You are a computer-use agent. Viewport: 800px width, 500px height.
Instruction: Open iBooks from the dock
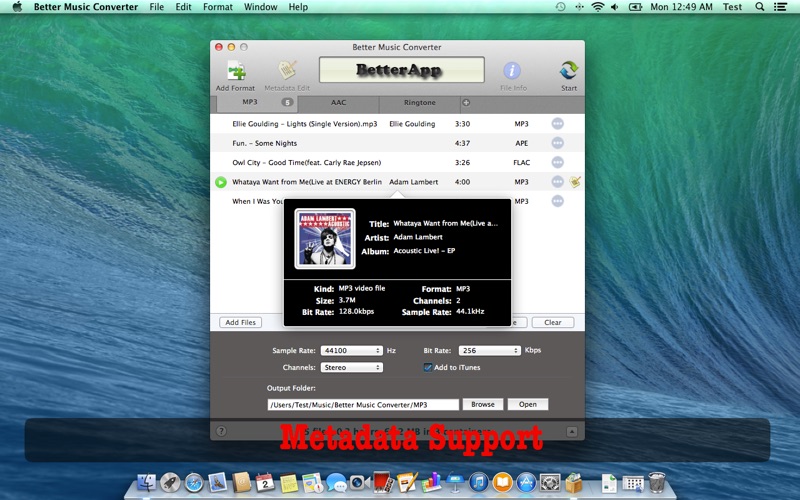coord(503,482)
